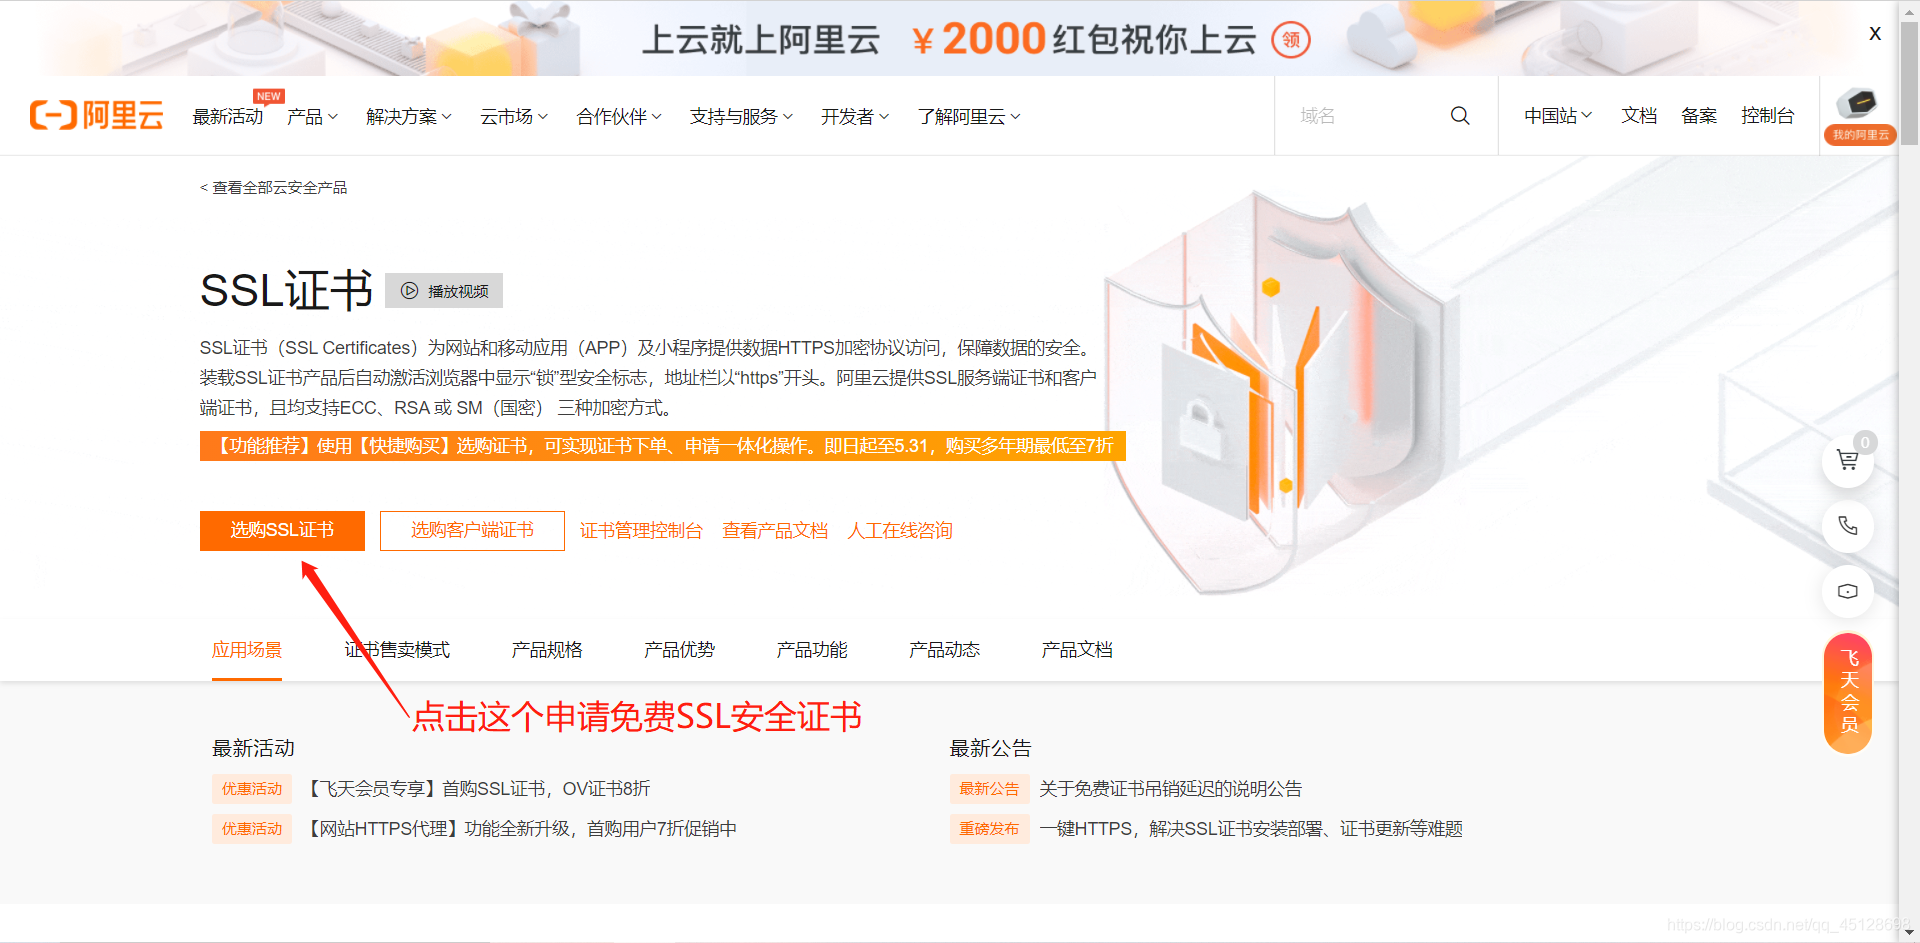The height and width of the screenshot is (943, 1920).
Task: Expand the 合作伙伴 dropdown menu
Action: click(x=619, y=117)
